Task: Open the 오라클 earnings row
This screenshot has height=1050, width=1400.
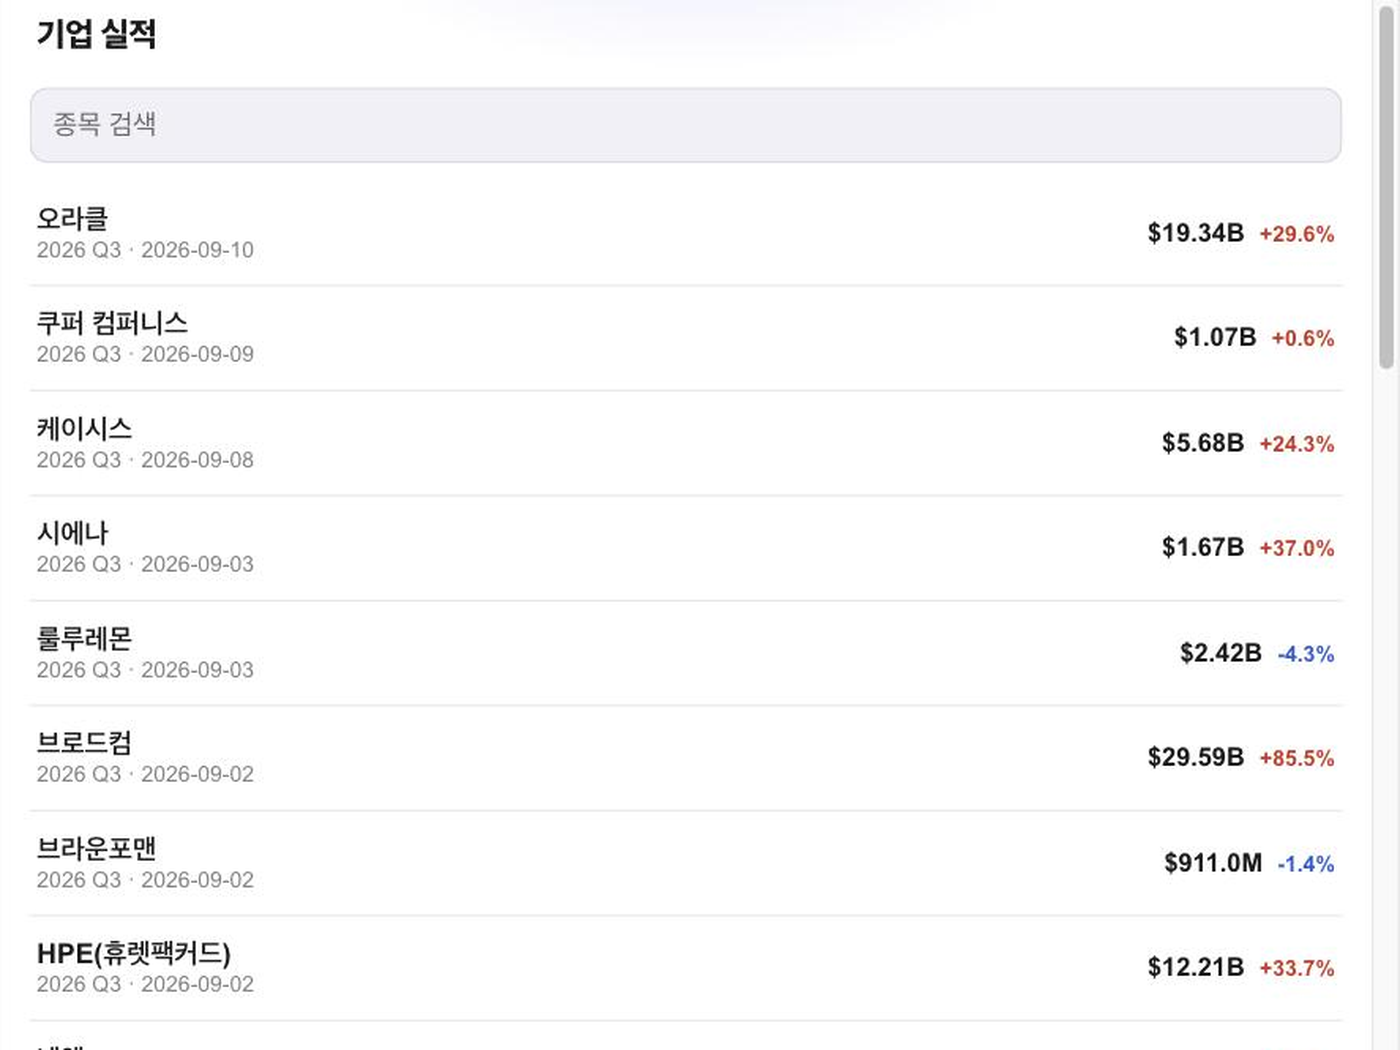Action: (685, 233)
